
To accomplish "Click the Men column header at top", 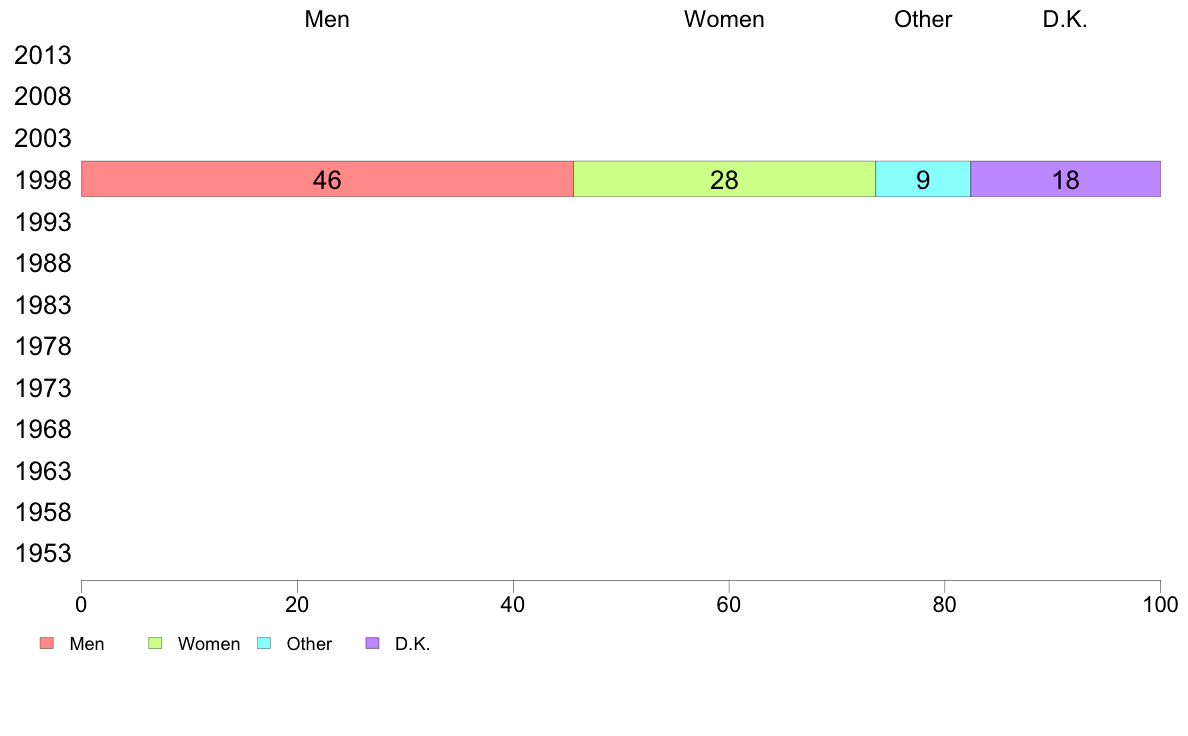I will tap(327, 20).
